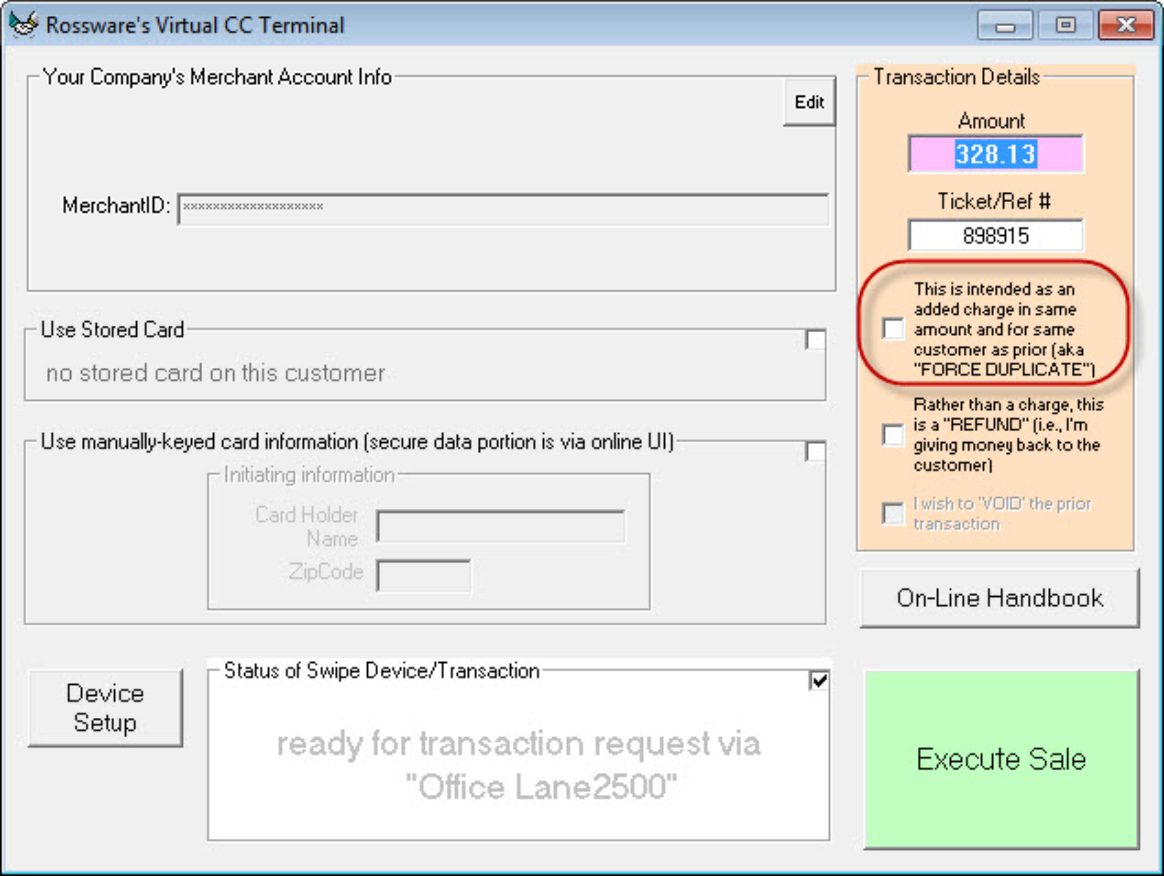Click the 'Initiating information' group label

pos(309,474)
